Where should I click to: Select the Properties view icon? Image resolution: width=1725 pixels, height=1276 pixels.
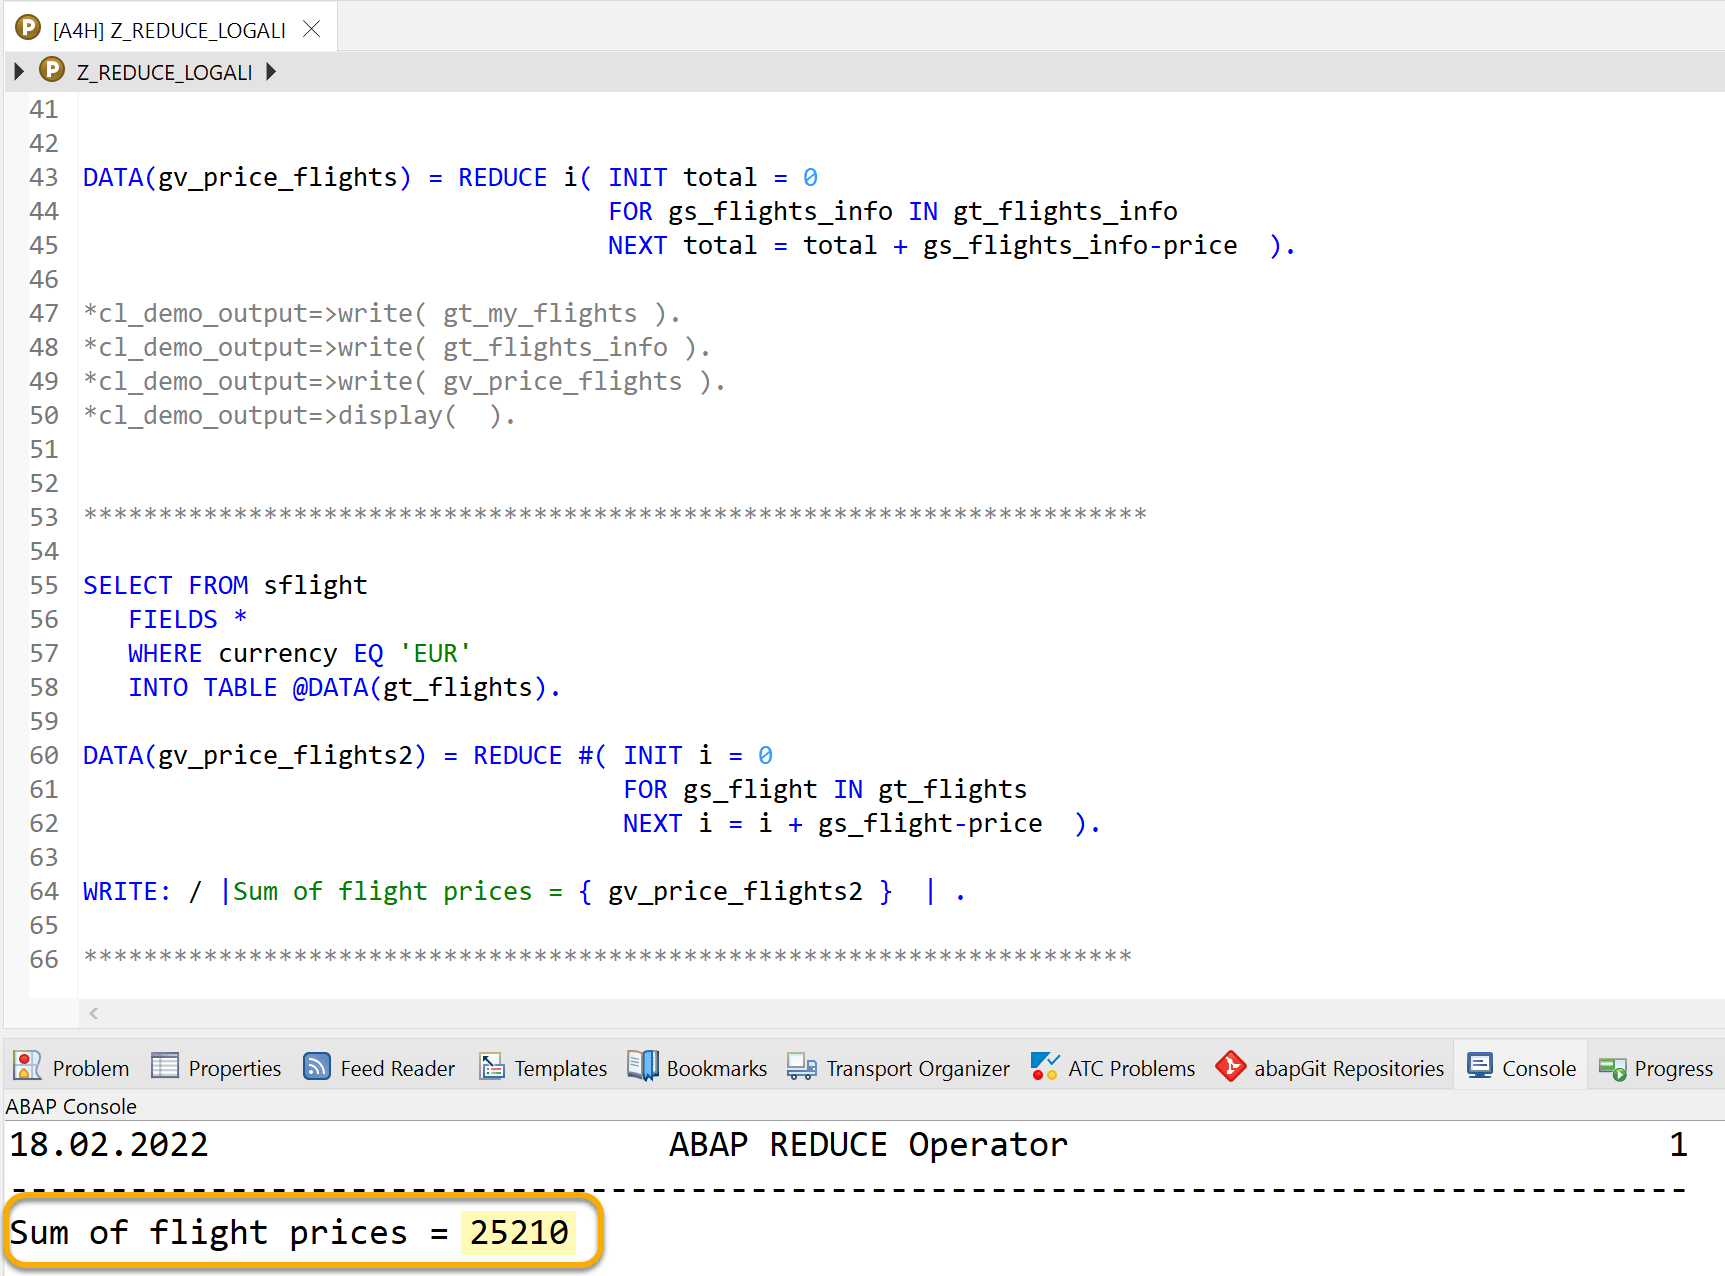[x=166, y=1067]
